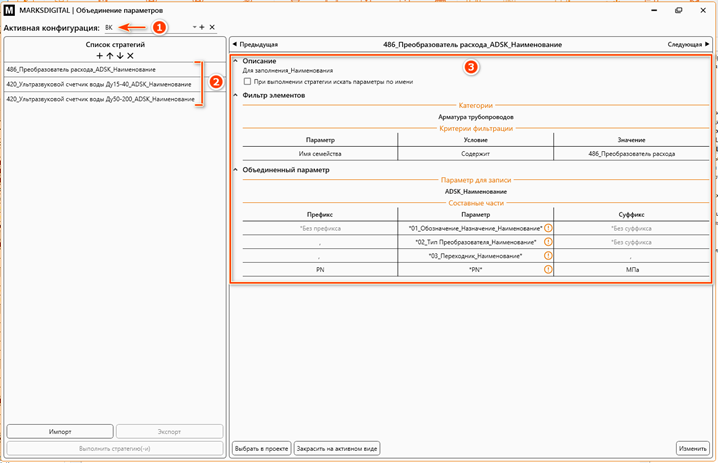Select strategy 420_Ультразвуковой счетчик воды Ду15-40

coord(100,84)
